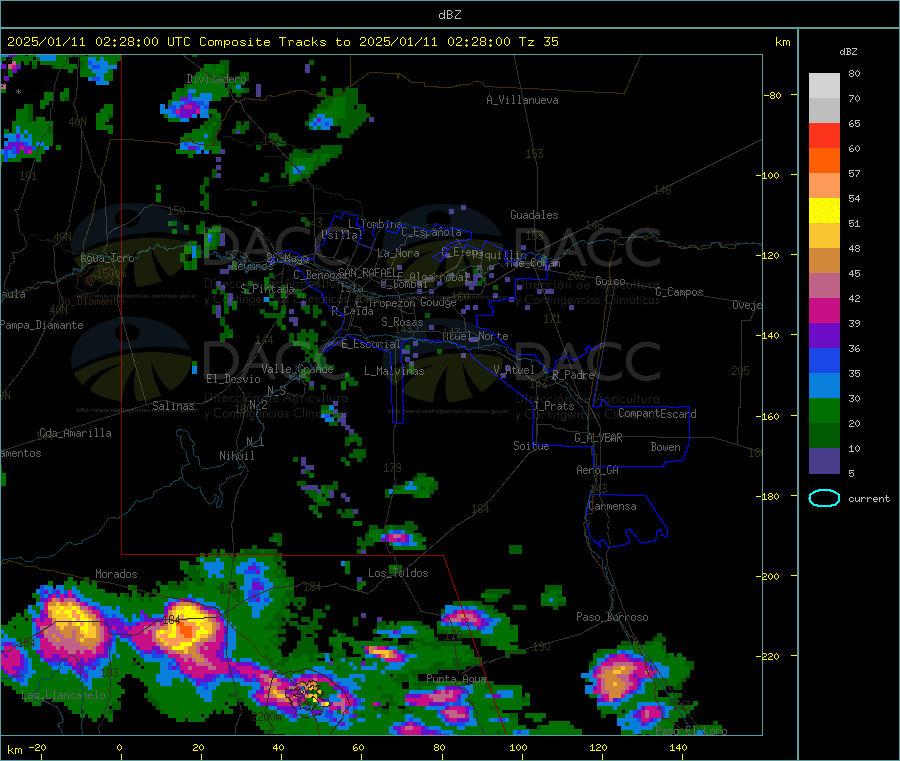Click the La_Nora map label
Image resolution: width=900 pixels, height=761 pixels.
pos(398,253)
